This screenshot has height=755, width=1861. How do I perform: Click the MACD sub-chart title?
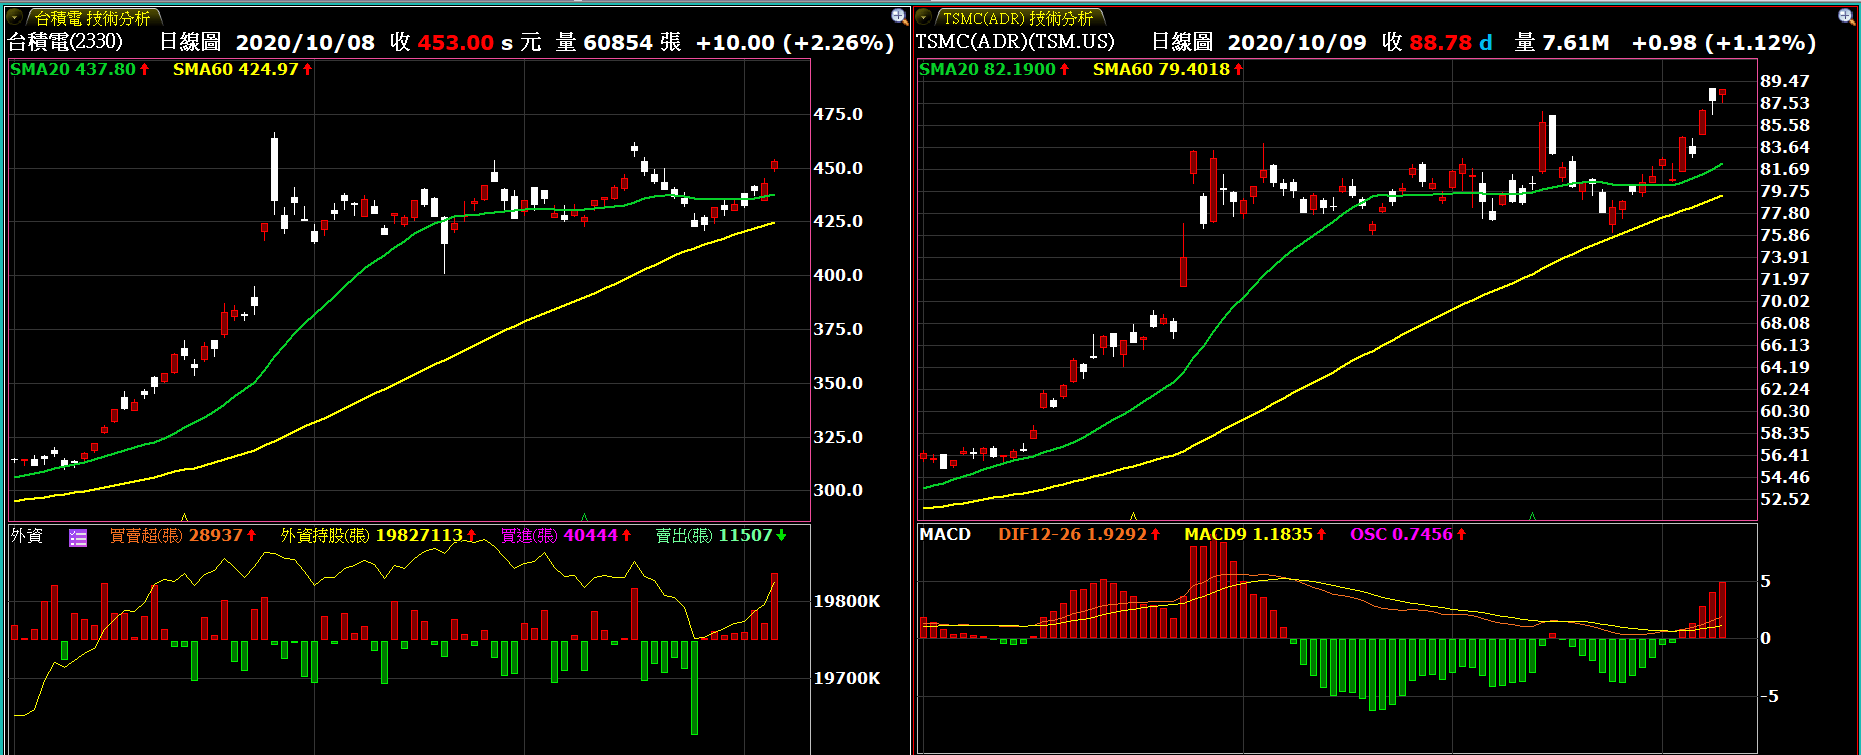click(x=945, y=534)
